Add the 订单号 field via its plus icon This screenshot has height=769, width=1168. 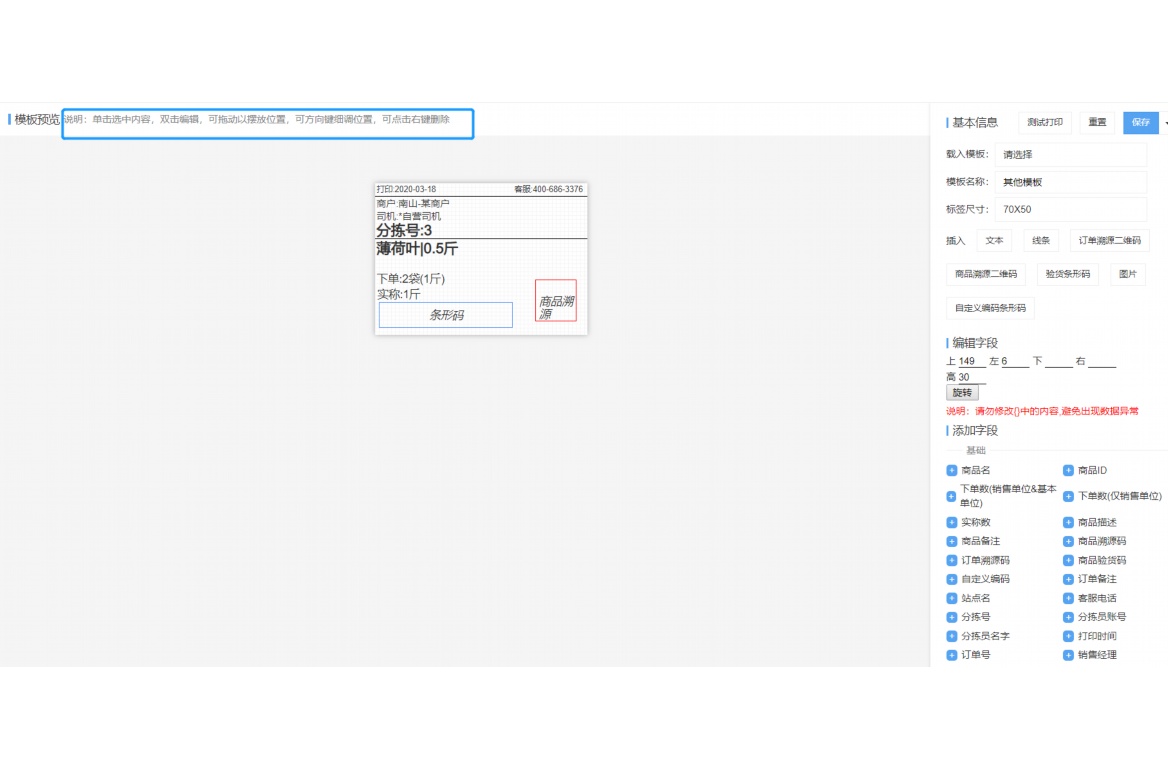(952, 655)
